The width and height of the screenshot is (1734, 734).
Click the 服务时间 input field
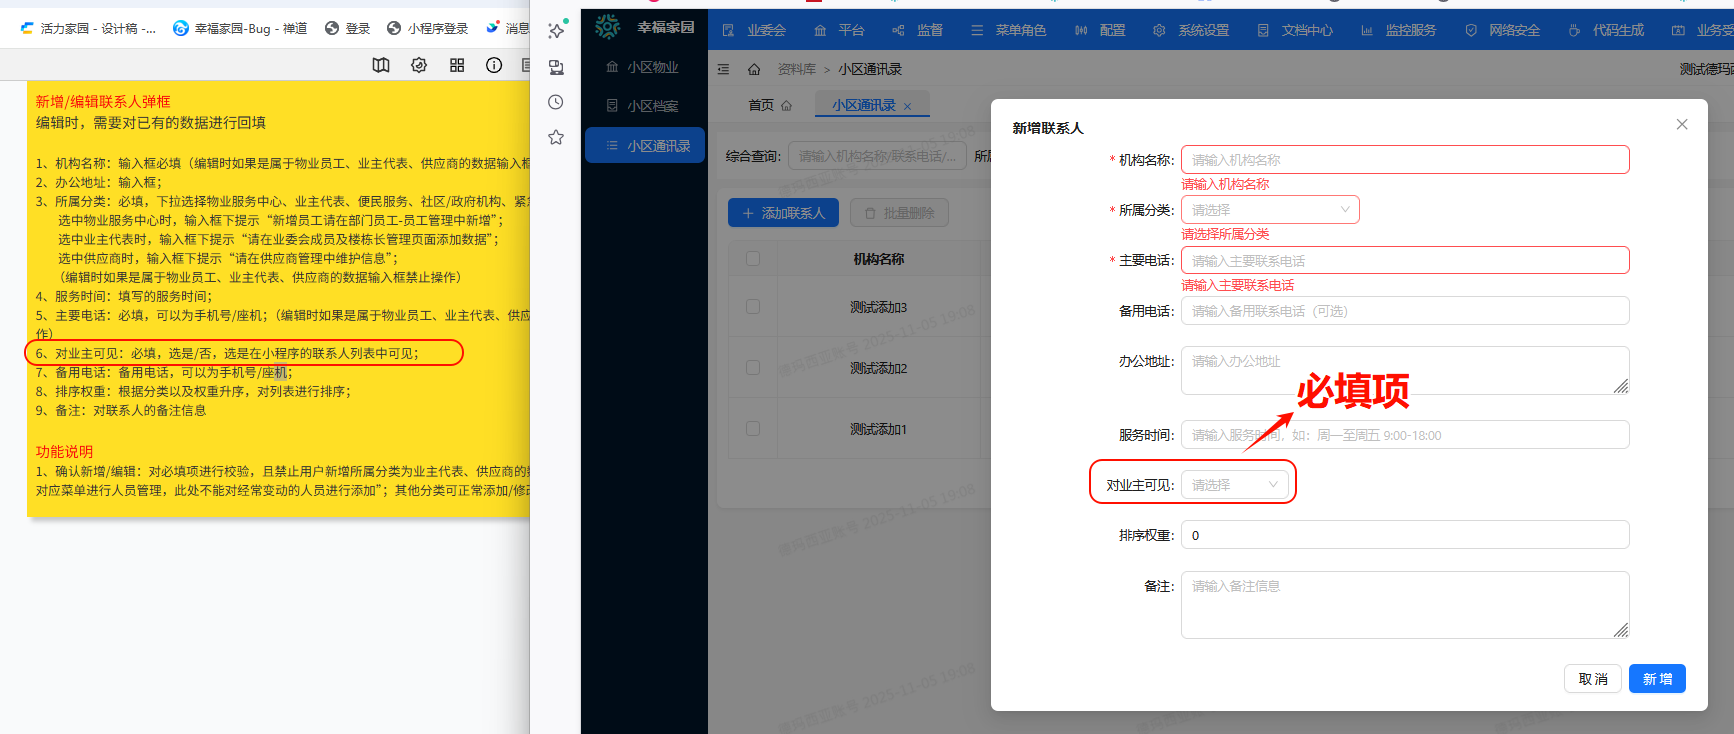(1405, 435)
